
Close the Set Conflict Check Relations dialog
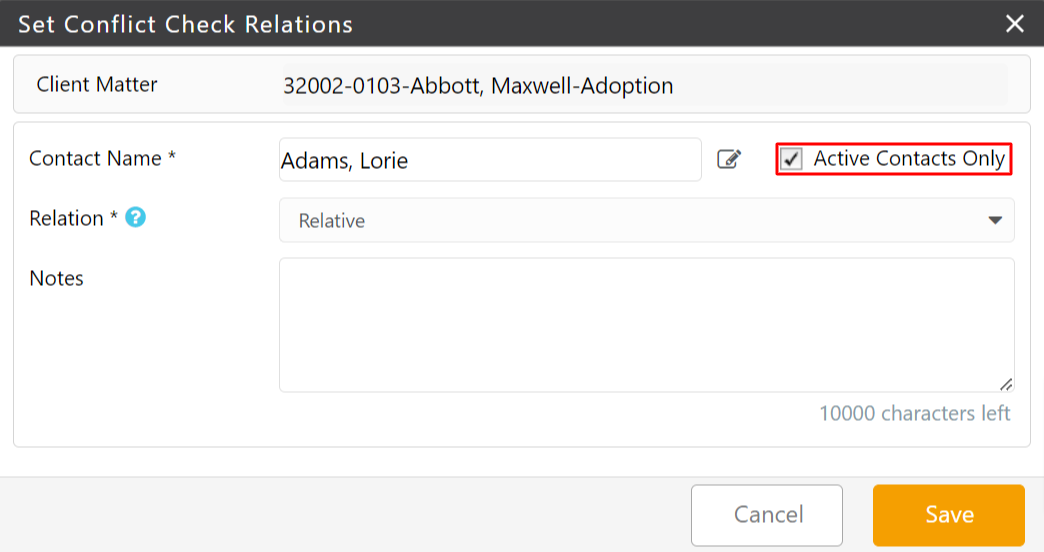(1015, 23)
